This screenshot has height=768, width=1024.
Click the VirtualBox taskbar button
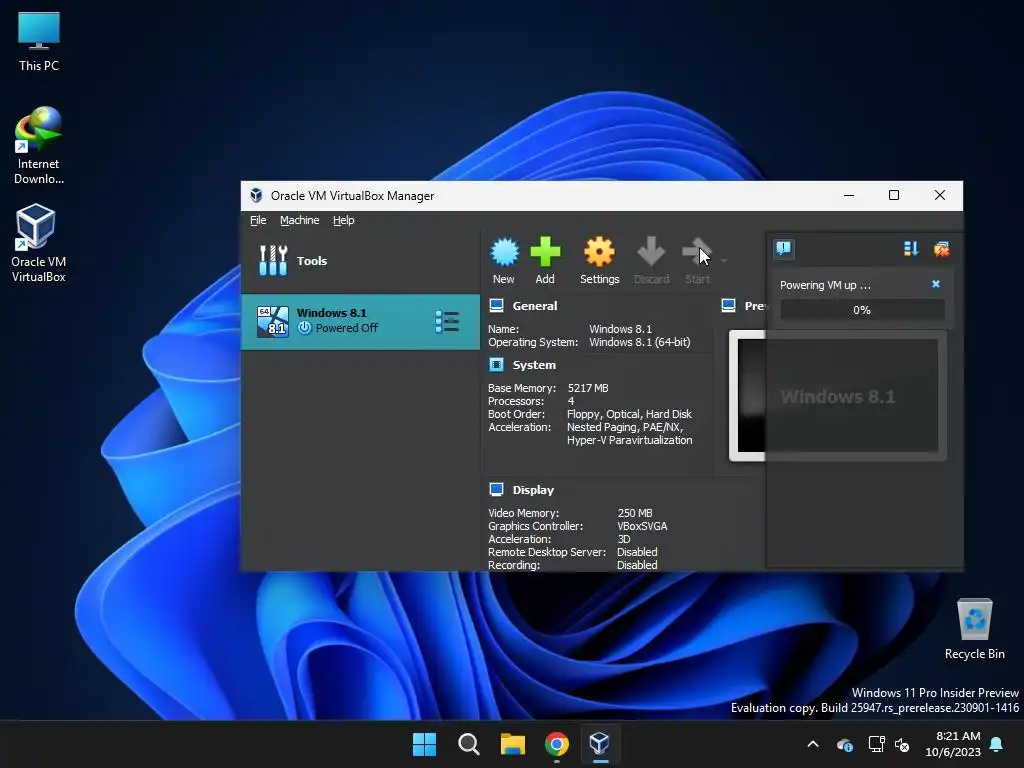tap(600, 744)
